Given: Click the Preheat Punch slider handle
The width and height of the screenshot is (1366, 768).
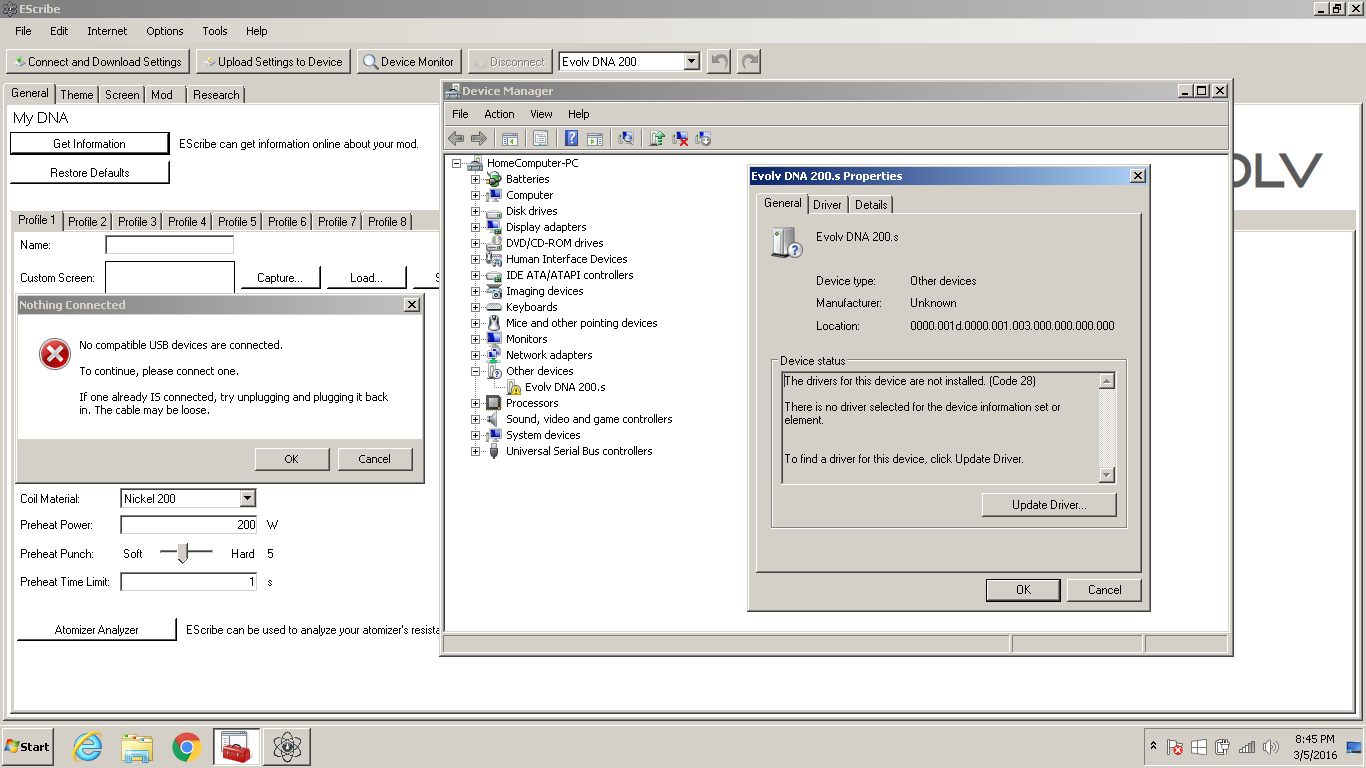Looking at the screenshot, I should pos(182,553).
